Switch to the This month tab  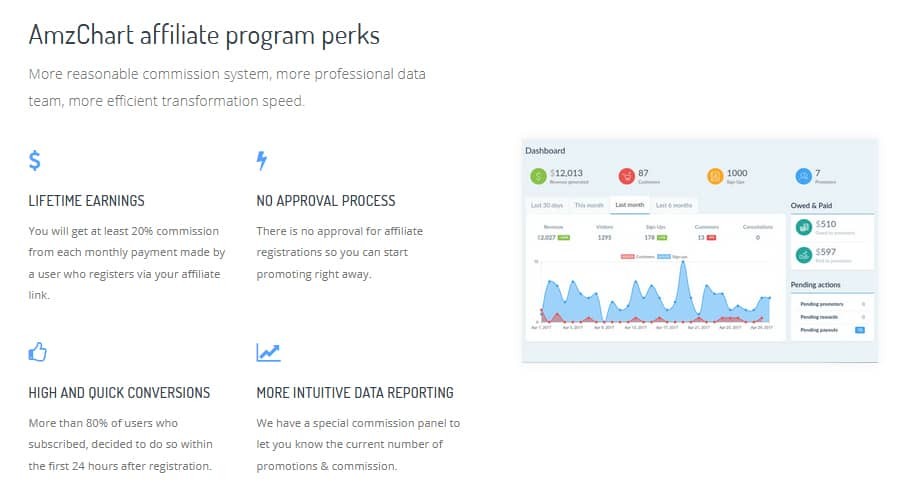pyautogui.click(x=589, y=205)
